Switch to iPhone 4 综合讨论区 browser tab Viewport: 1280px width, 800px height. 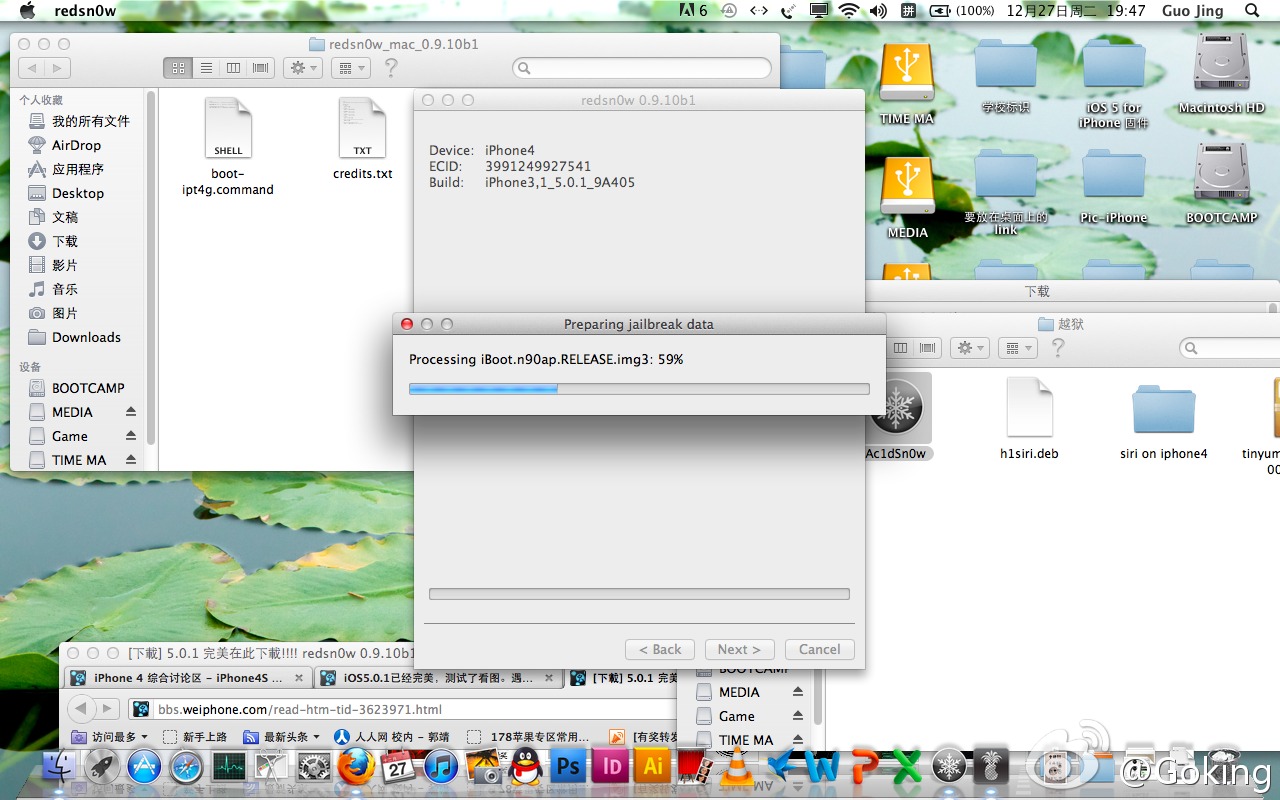point(187,678)
